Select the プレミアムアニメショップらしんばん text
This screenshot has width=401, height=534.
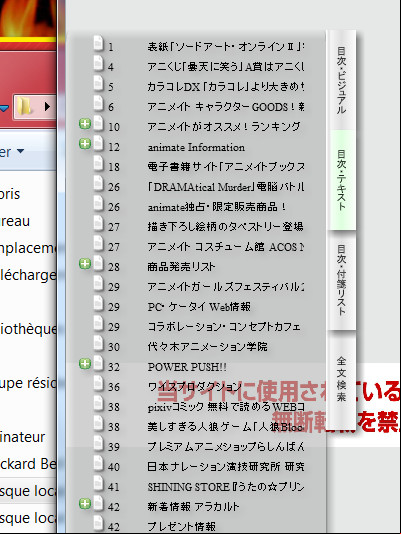[226, 446]
